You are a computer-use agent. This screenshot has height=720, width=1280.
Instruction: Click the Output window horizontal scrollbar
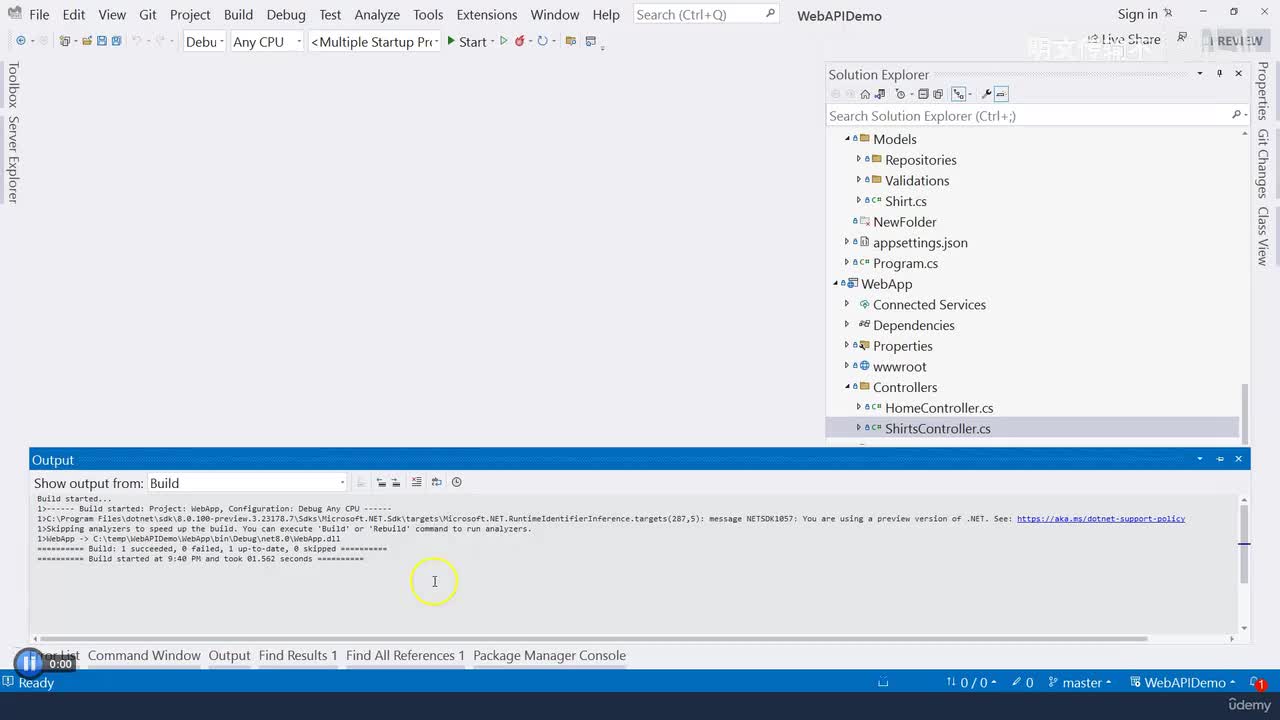point(596,638)
